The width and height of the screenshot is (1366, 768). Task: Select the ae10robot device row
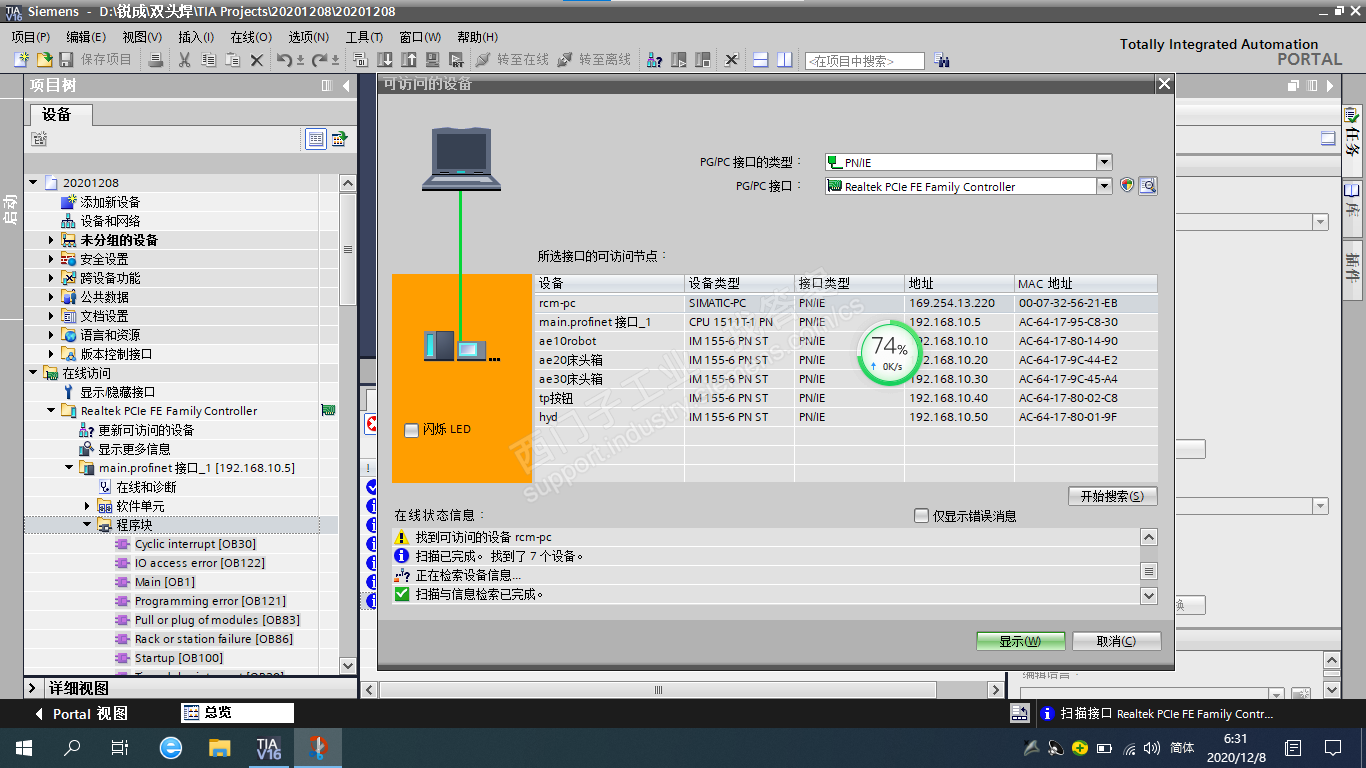point(847,341)
